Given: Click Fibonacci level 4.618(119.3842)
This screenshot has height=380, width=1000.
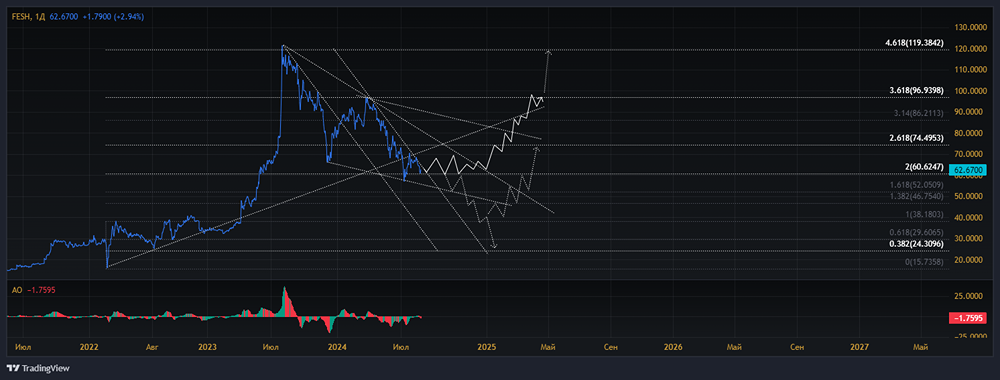Looking at the screenshot, I should (x=915, y=43).
